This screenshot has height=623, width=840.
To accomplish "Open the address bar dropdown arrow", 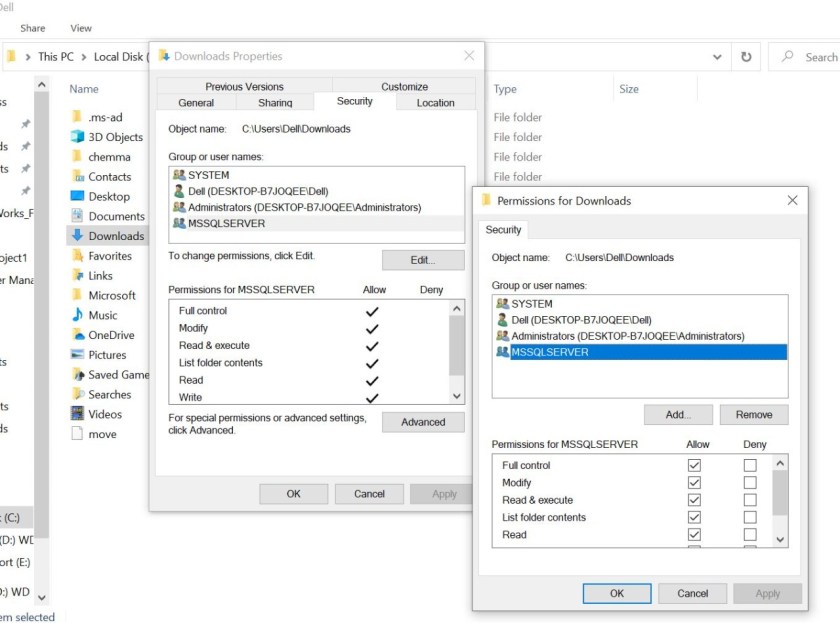I will pos(715,57).
